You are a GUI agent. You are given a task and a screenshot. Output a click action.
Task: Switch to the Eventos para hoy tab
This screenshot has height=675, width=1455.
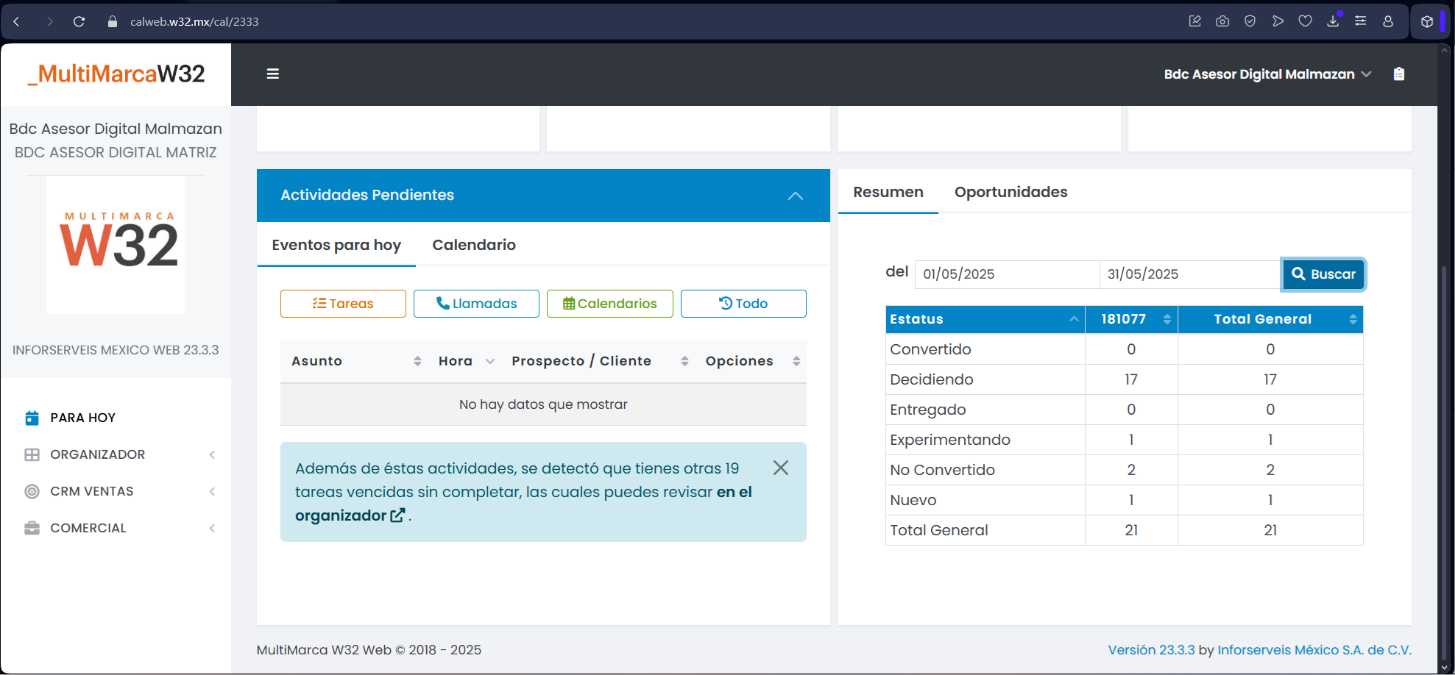click(336, 245)
